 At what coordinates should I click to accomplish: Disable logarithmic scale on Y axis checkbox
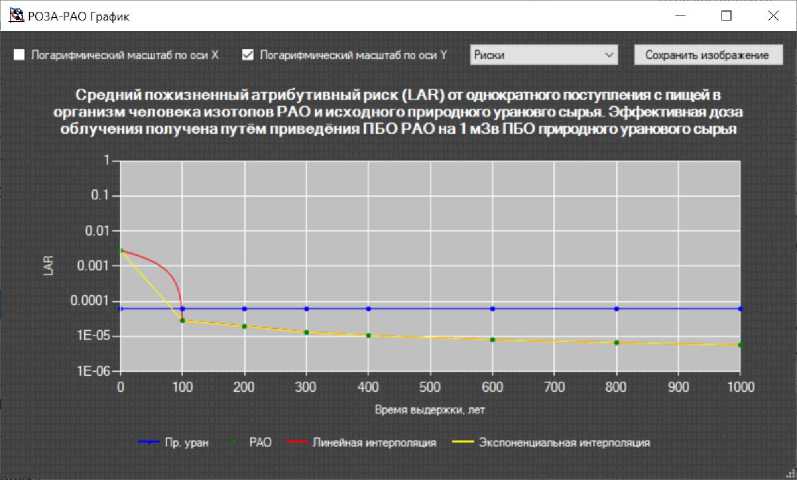click(x=248, y=54)
